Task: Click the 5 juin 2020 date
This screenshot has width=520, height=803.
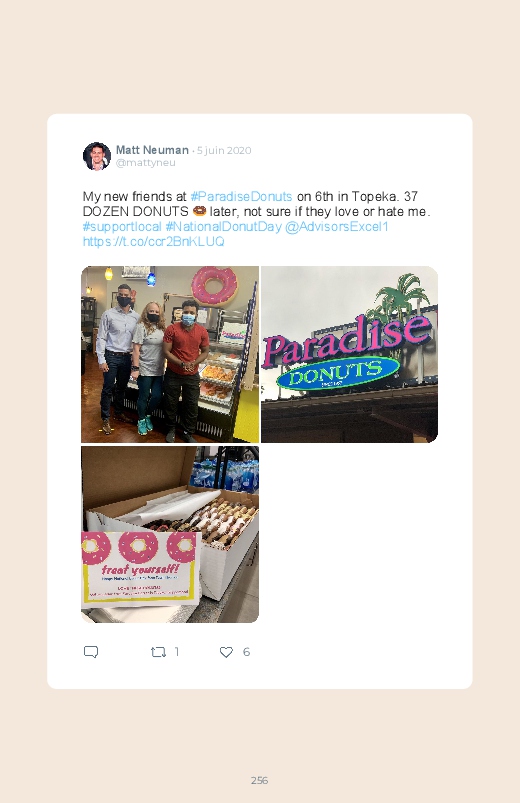Action: click(224, 151)
